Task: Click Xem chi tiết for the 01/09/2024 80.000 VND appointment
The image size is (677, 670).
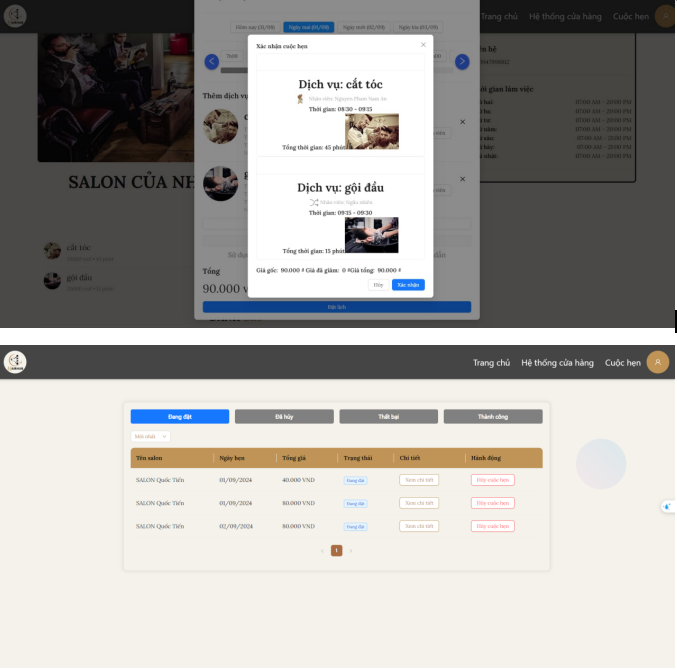Action: [419, 503]
